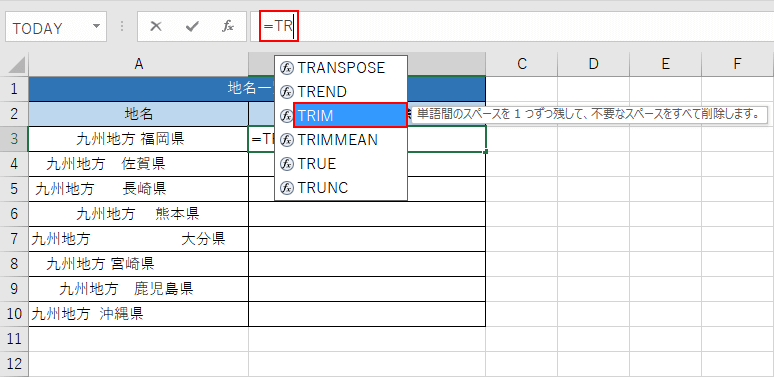Click cell containing 九州地方 沖縄県
This screenshot has height=377, width=774.
139,314
